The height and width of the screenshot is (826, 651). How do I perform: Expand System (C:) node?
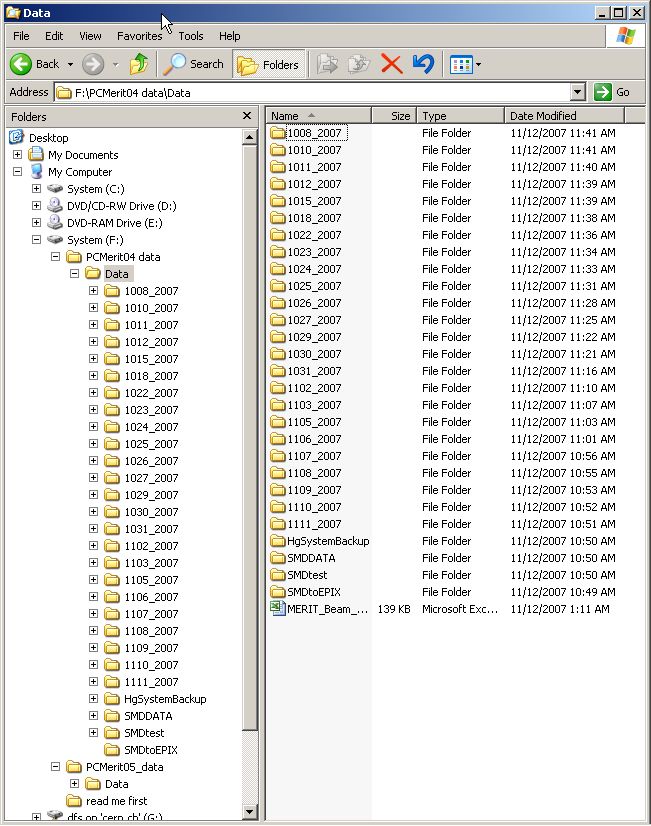36,189
